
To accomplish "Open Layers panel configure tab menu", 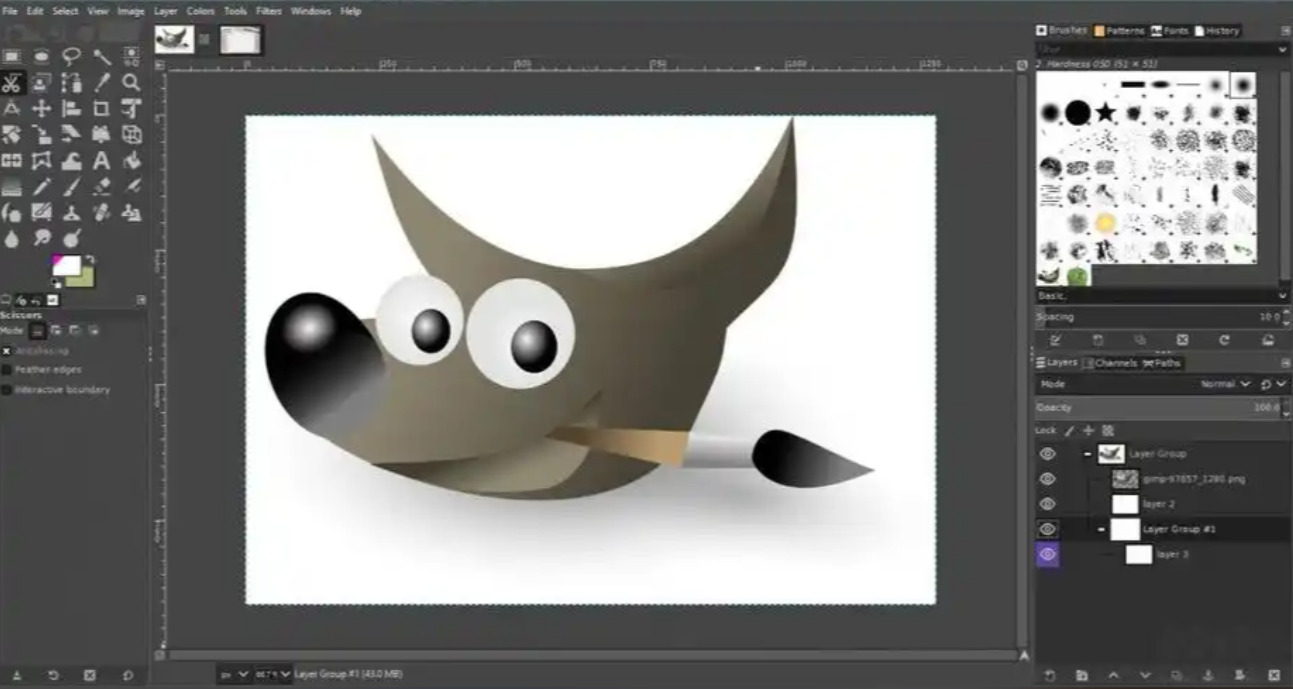I will point(1286,363).
